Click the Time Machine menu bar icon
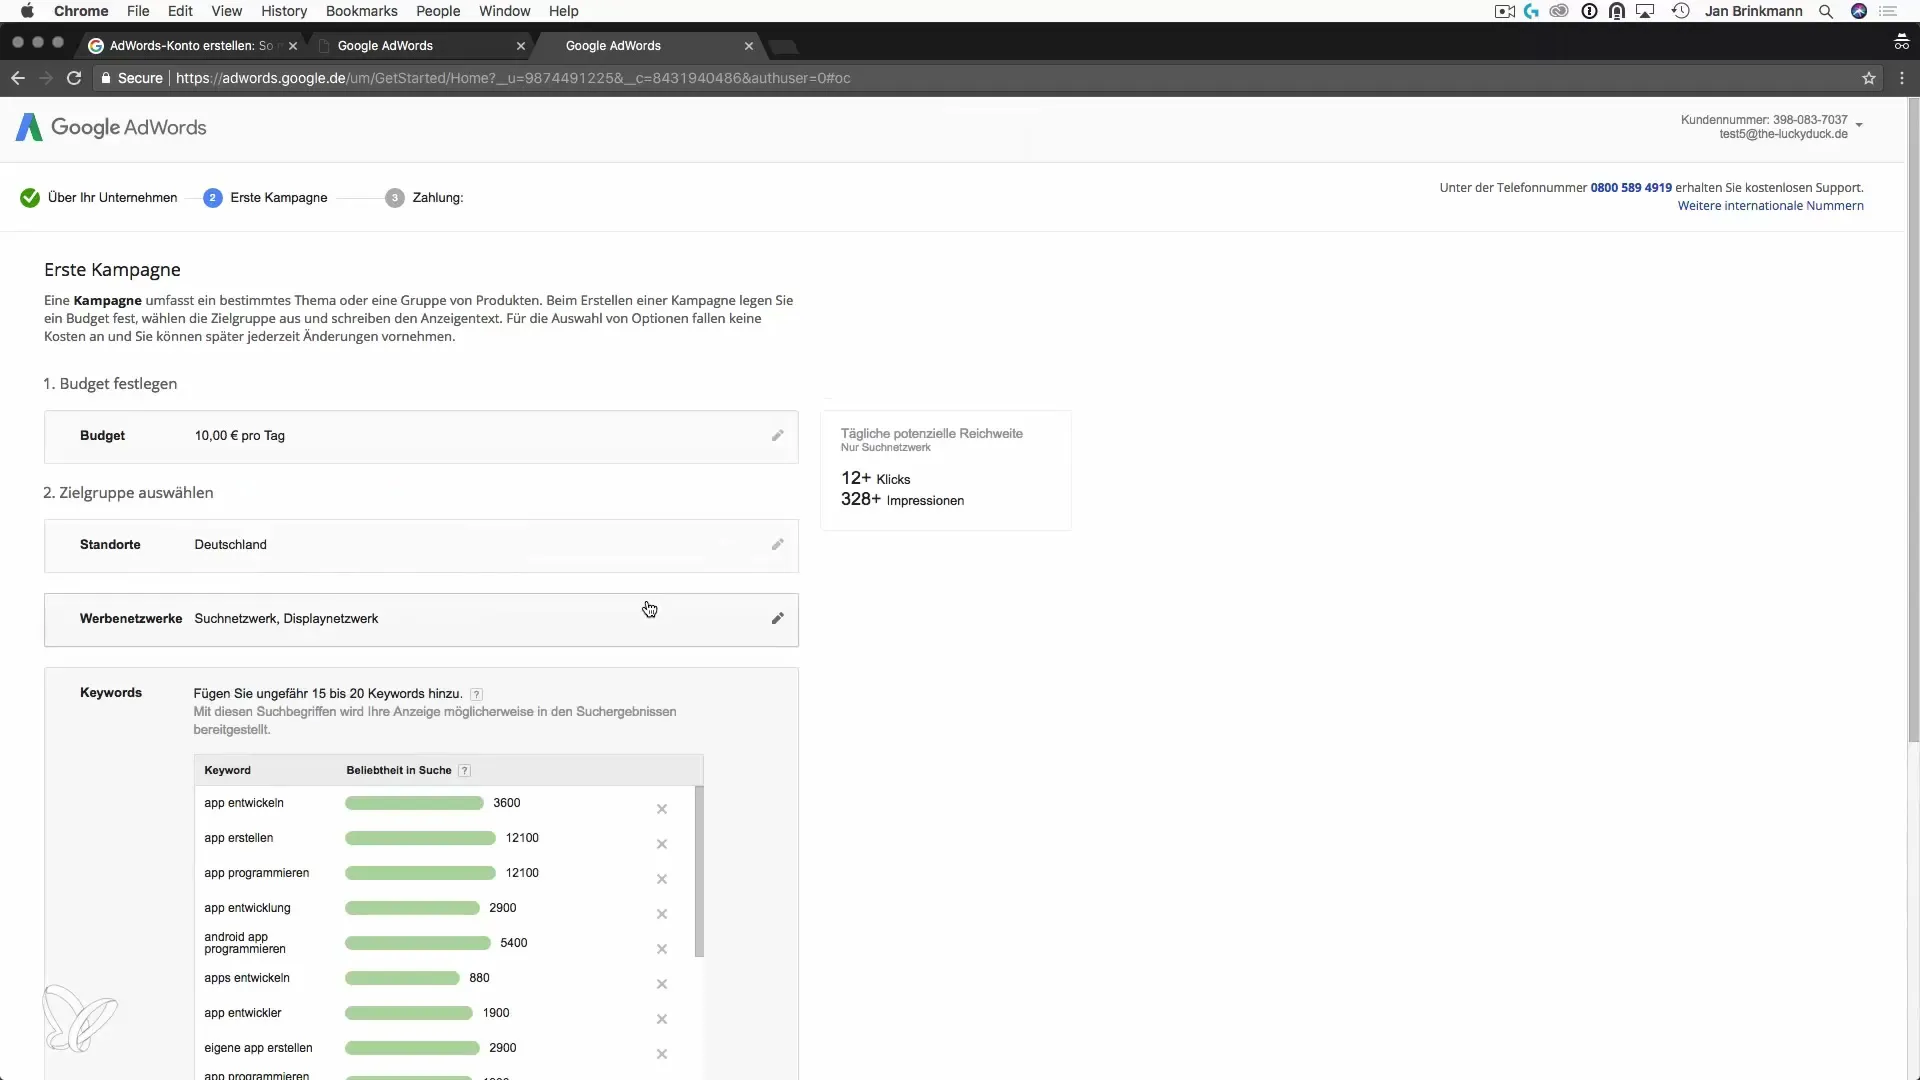Image resolution: width=1920 pixels, height=1080 pixels. tap(1680, 11)
